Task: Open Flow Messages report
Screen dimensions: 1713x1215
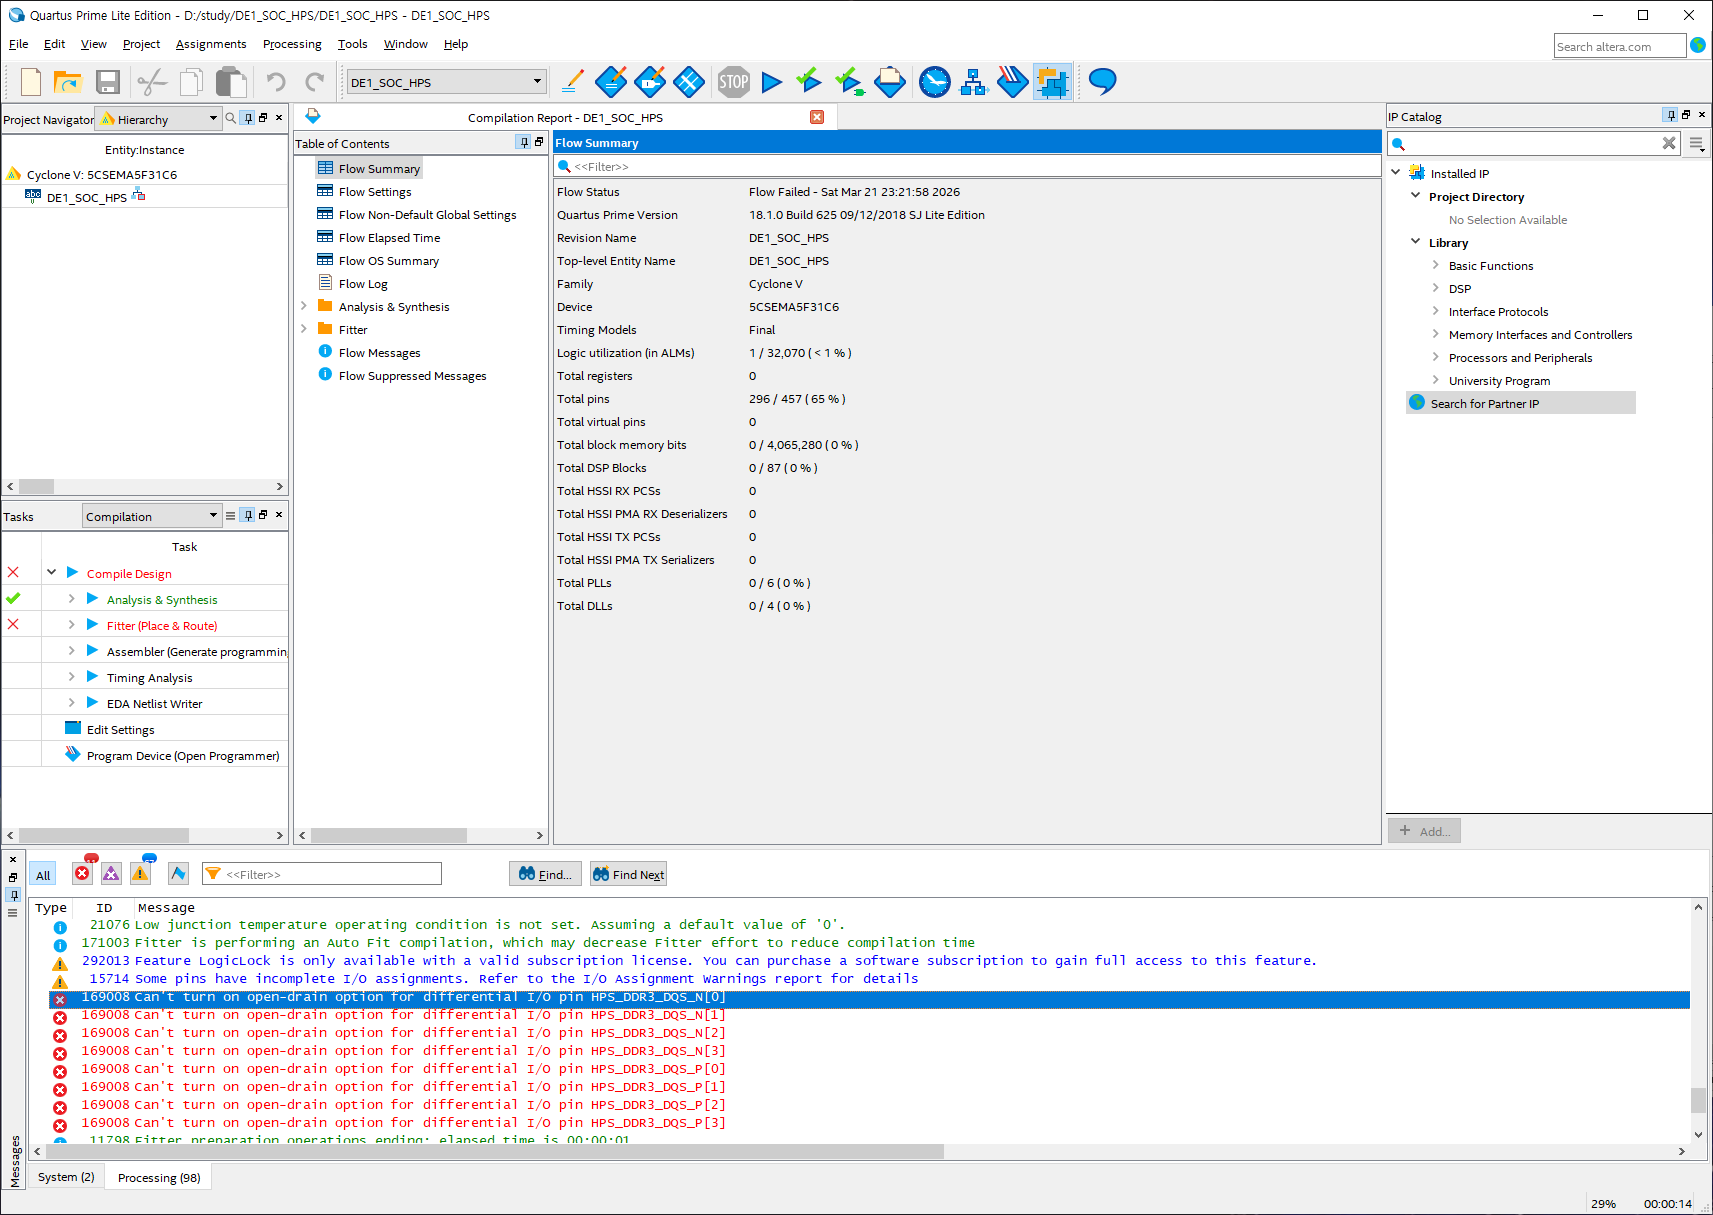Action: (379, 352)
